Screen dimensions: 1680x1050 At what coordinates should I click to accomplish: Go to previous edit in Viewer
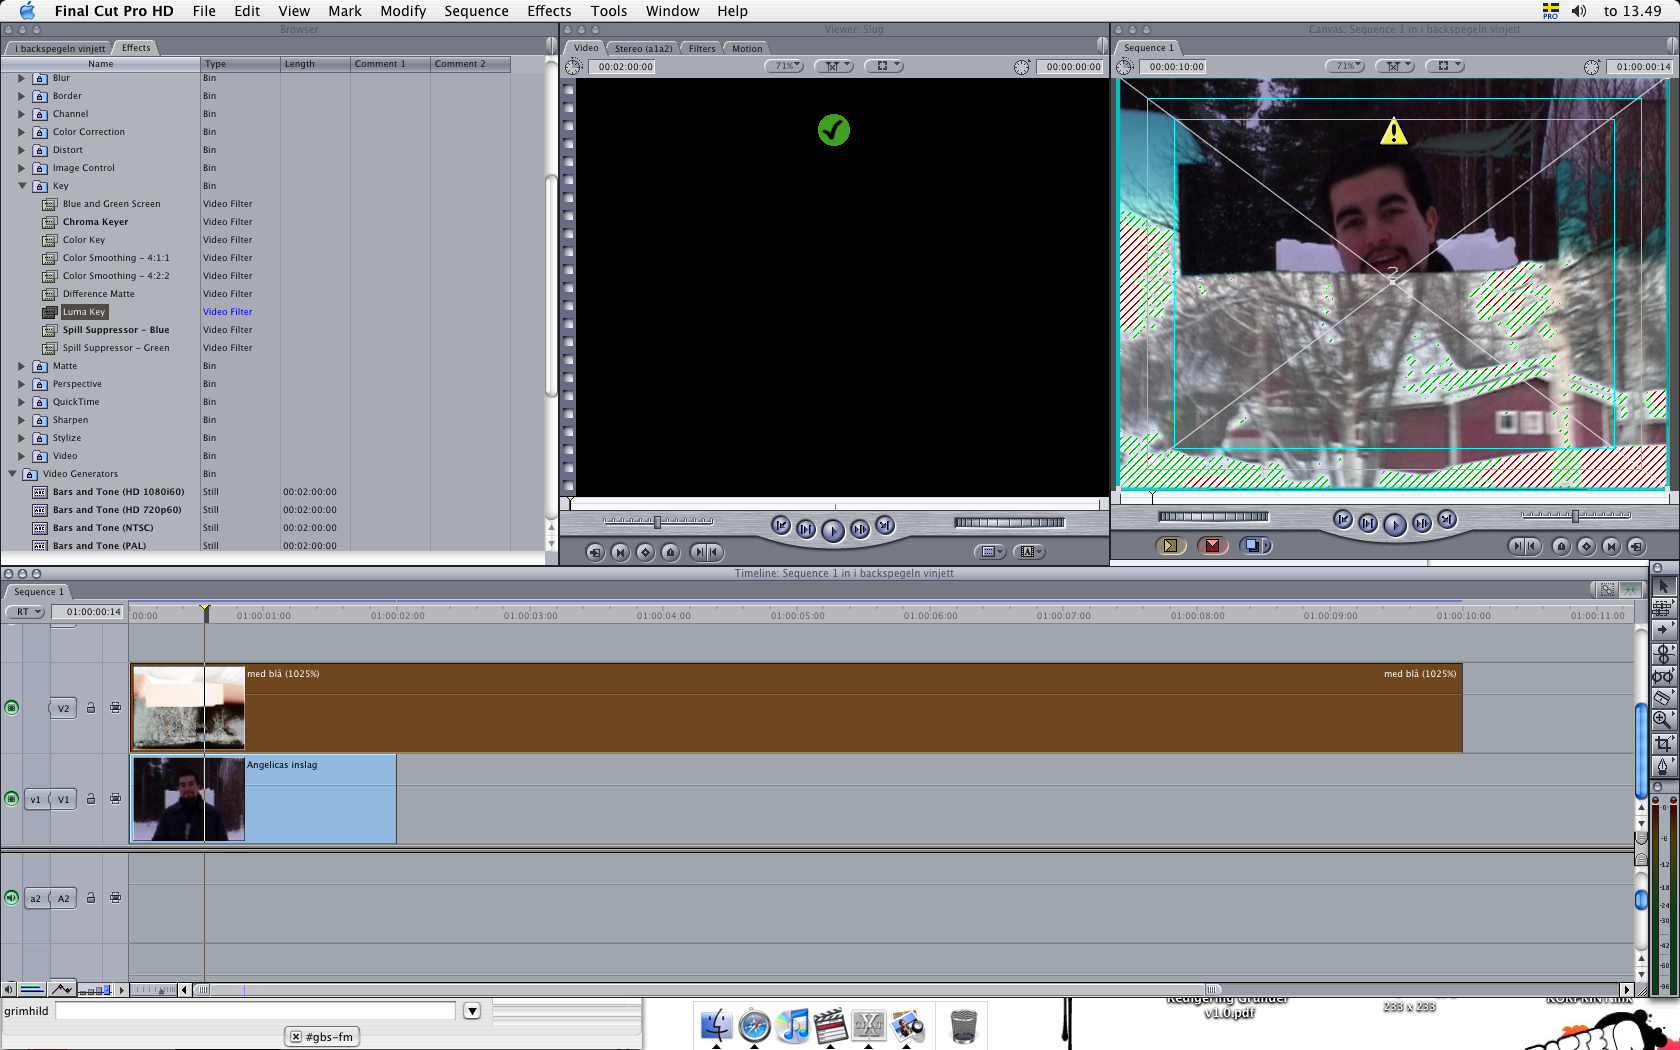[x=781, y=525]
